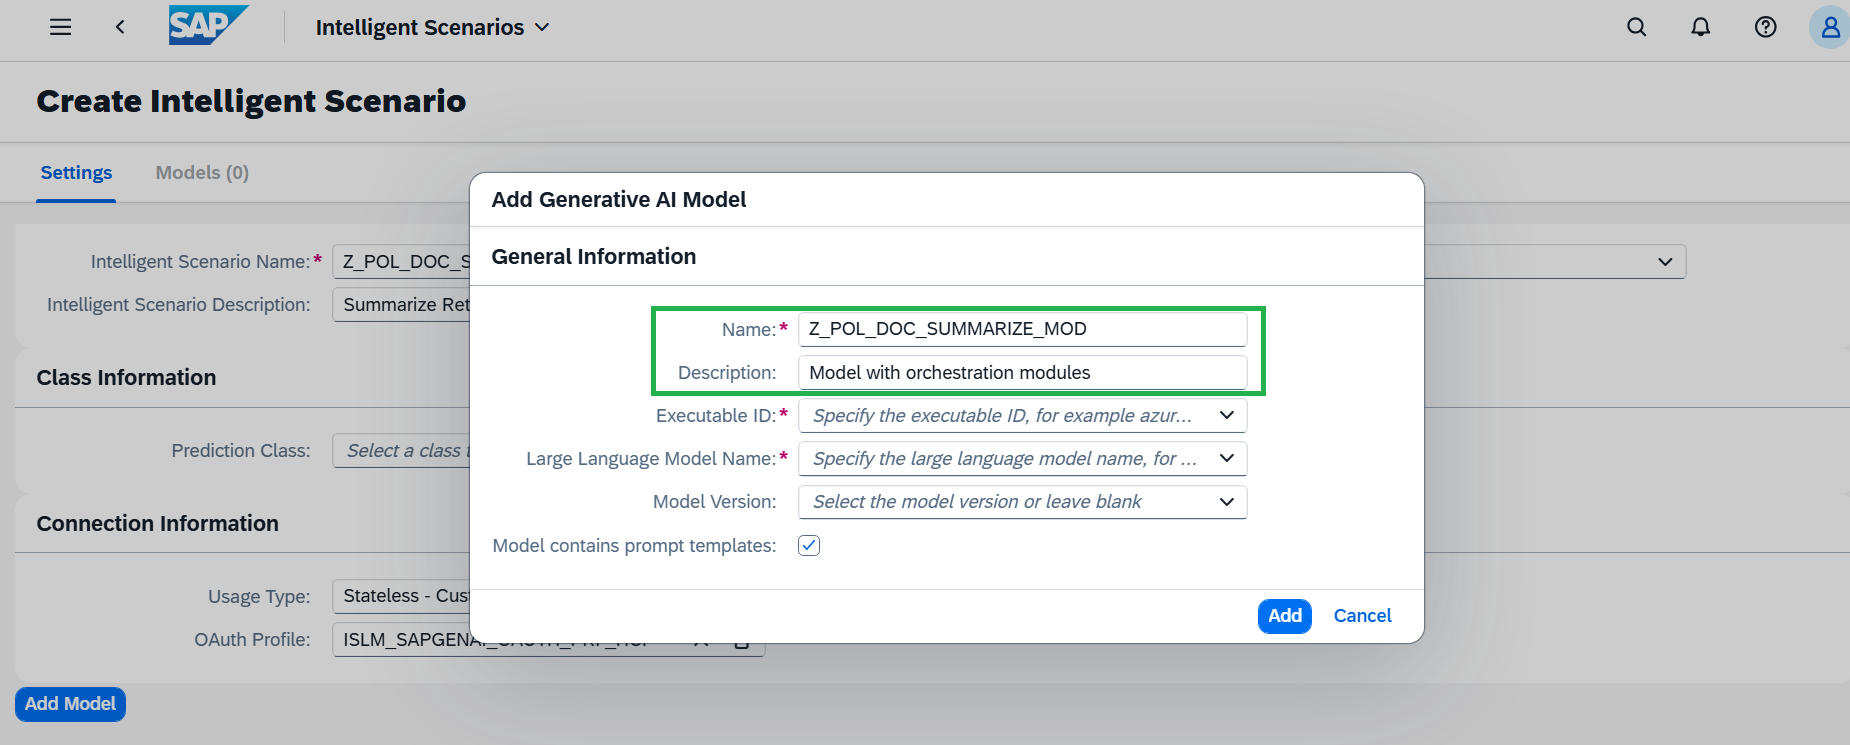This screenshot has width=1850, height=745.
Task: Open the search icon in header
Action: pos(1636,27)
